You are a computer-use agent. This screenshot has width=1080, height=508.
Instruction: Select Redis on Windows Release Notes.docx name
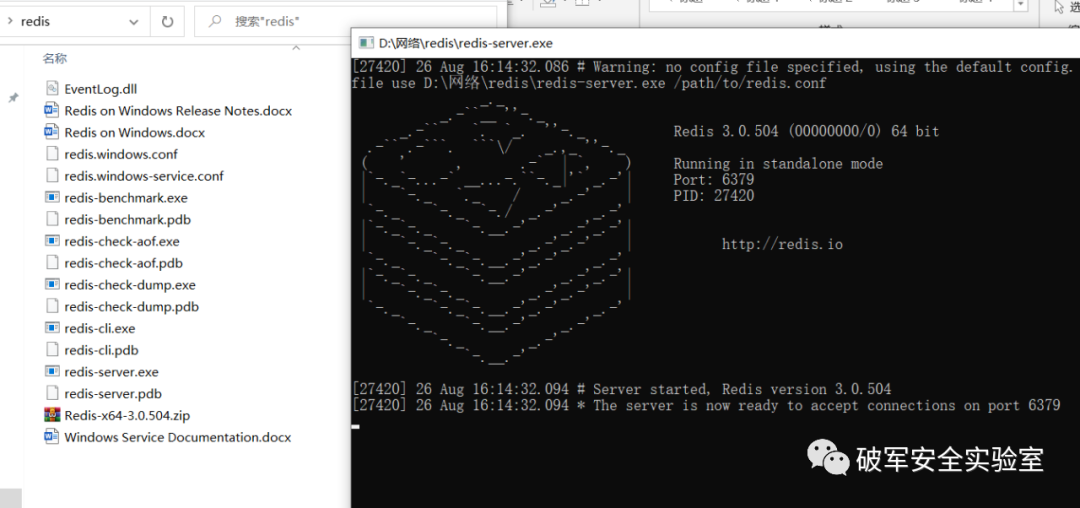pos(178,111)
